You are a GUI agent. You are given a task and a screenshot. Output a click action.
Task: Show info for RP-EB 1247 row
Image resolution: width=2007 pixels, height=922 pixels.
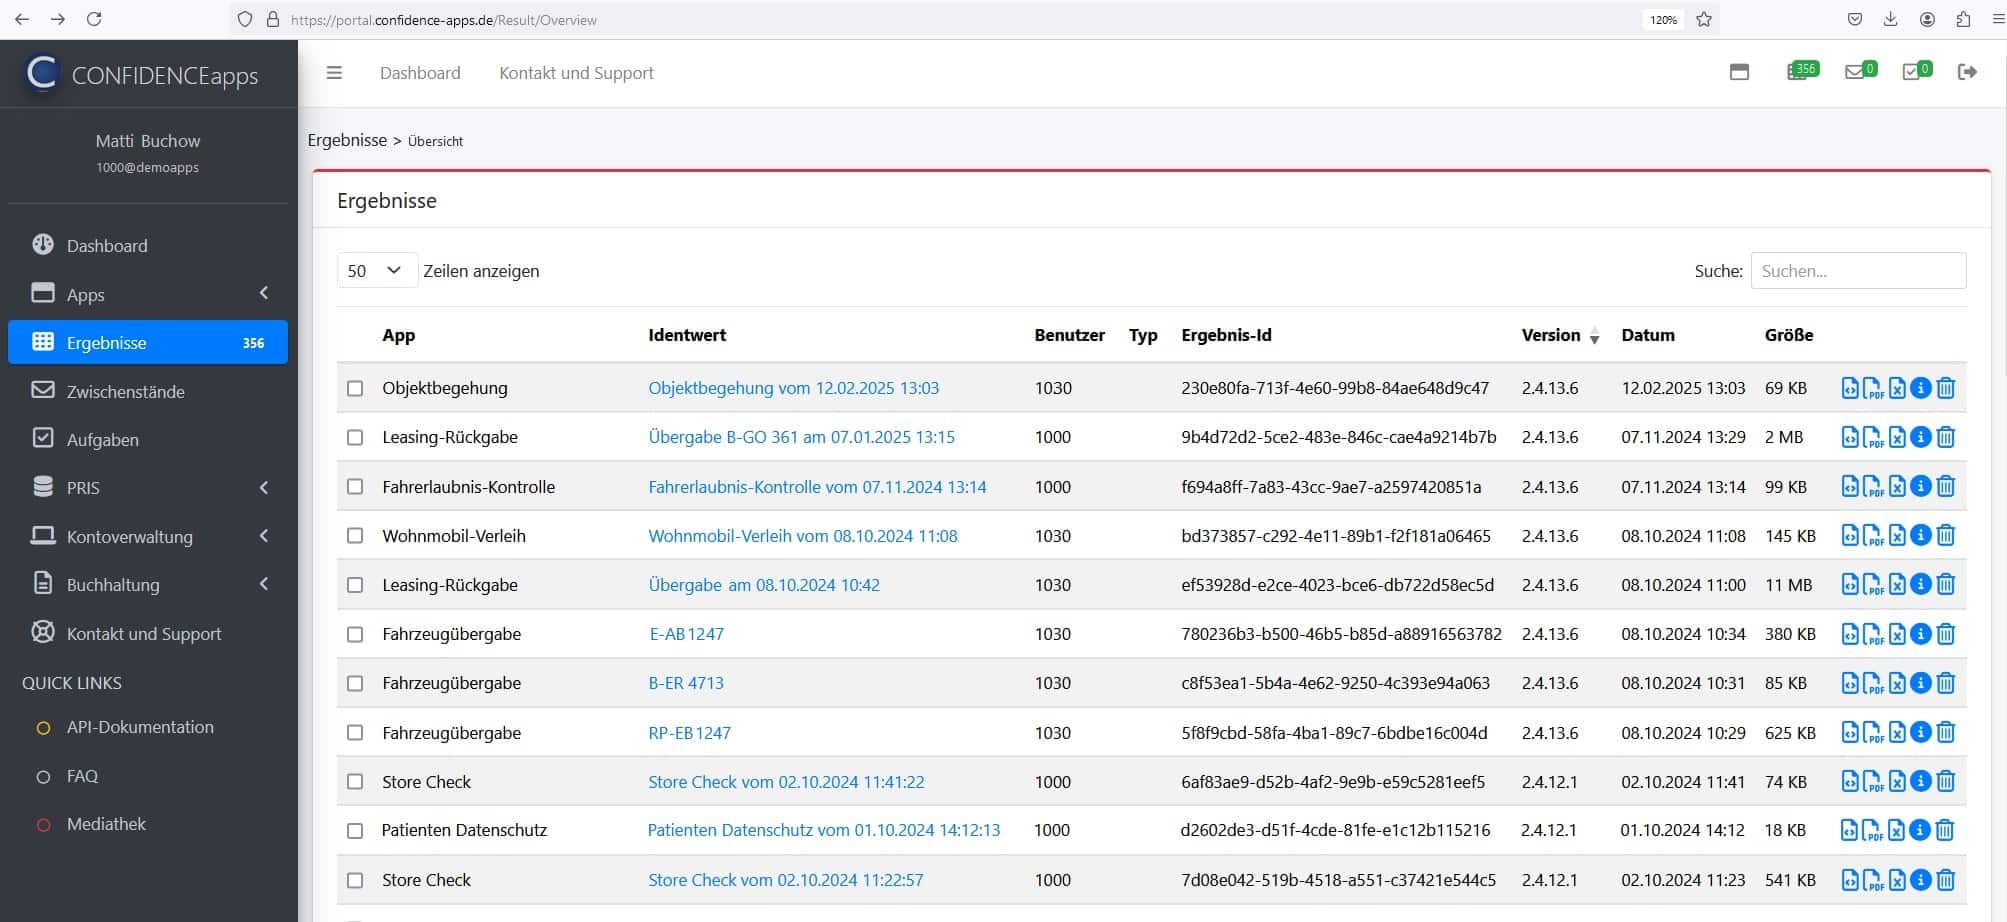click(x=1920, y=733)
